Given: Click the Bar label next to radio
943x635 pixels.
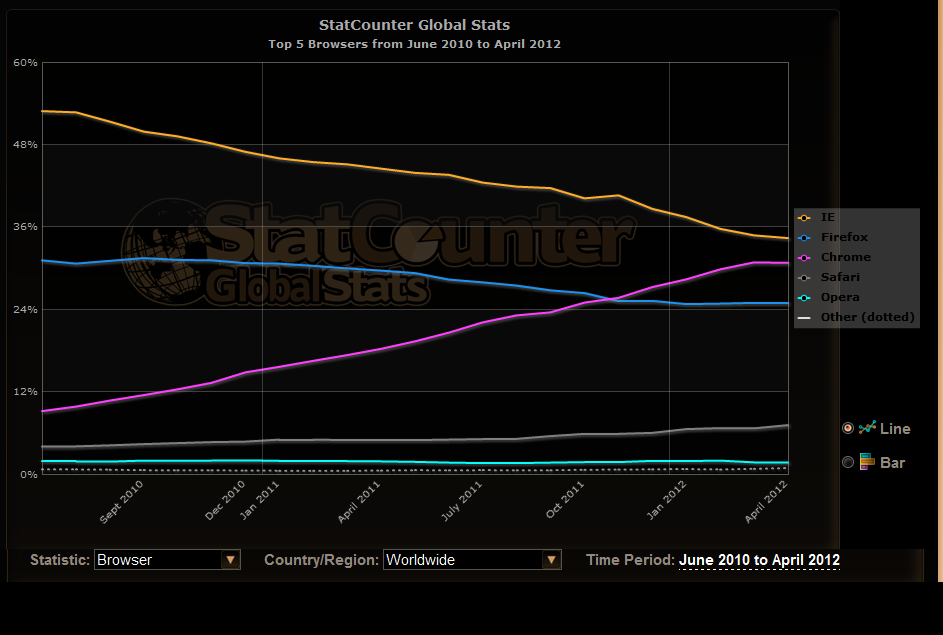Looking at the screenshot, I should pyautogui.click(x=892, y=462).
